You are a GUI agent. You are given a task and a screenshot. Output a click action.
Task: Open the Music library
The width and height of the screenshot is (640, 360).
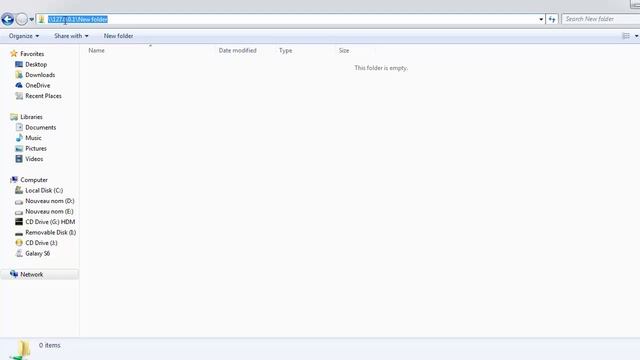click(x=33, y=138)
